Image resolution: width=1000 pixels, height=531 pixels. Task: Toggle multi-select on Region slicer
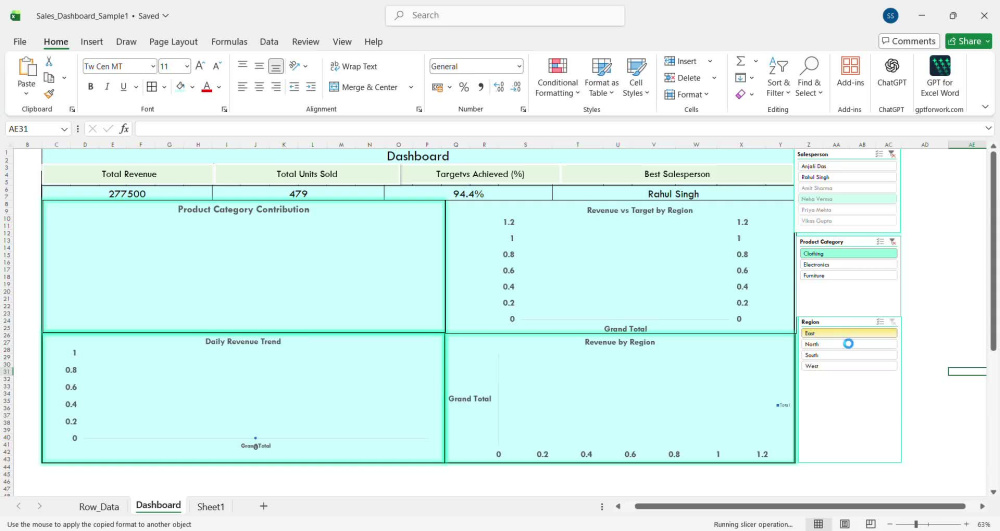879,322
